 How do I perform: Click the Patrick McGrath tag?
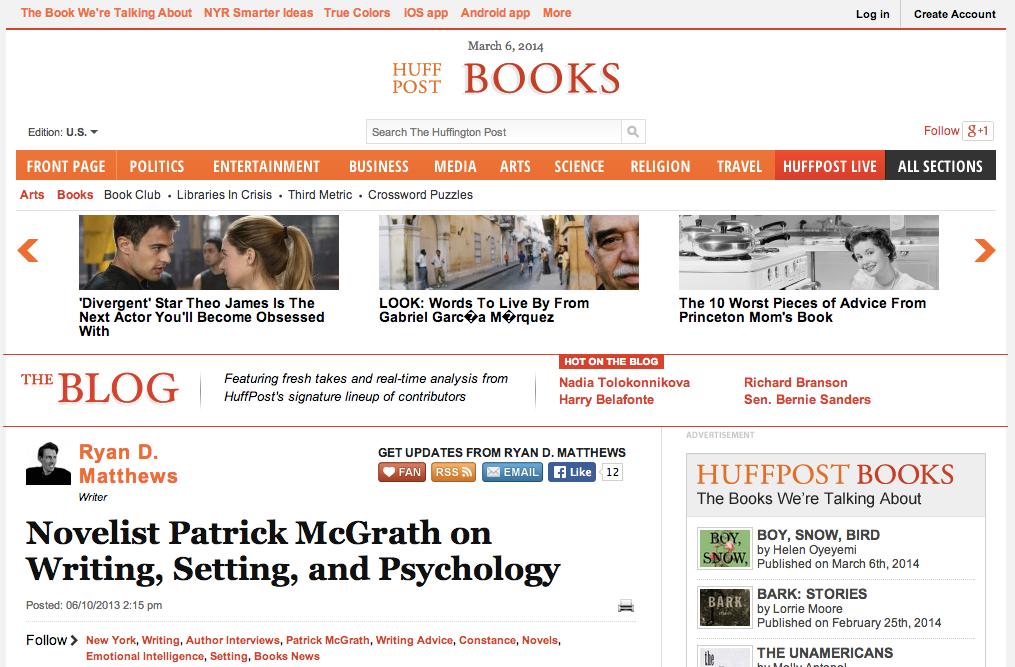tap(328, 640)
